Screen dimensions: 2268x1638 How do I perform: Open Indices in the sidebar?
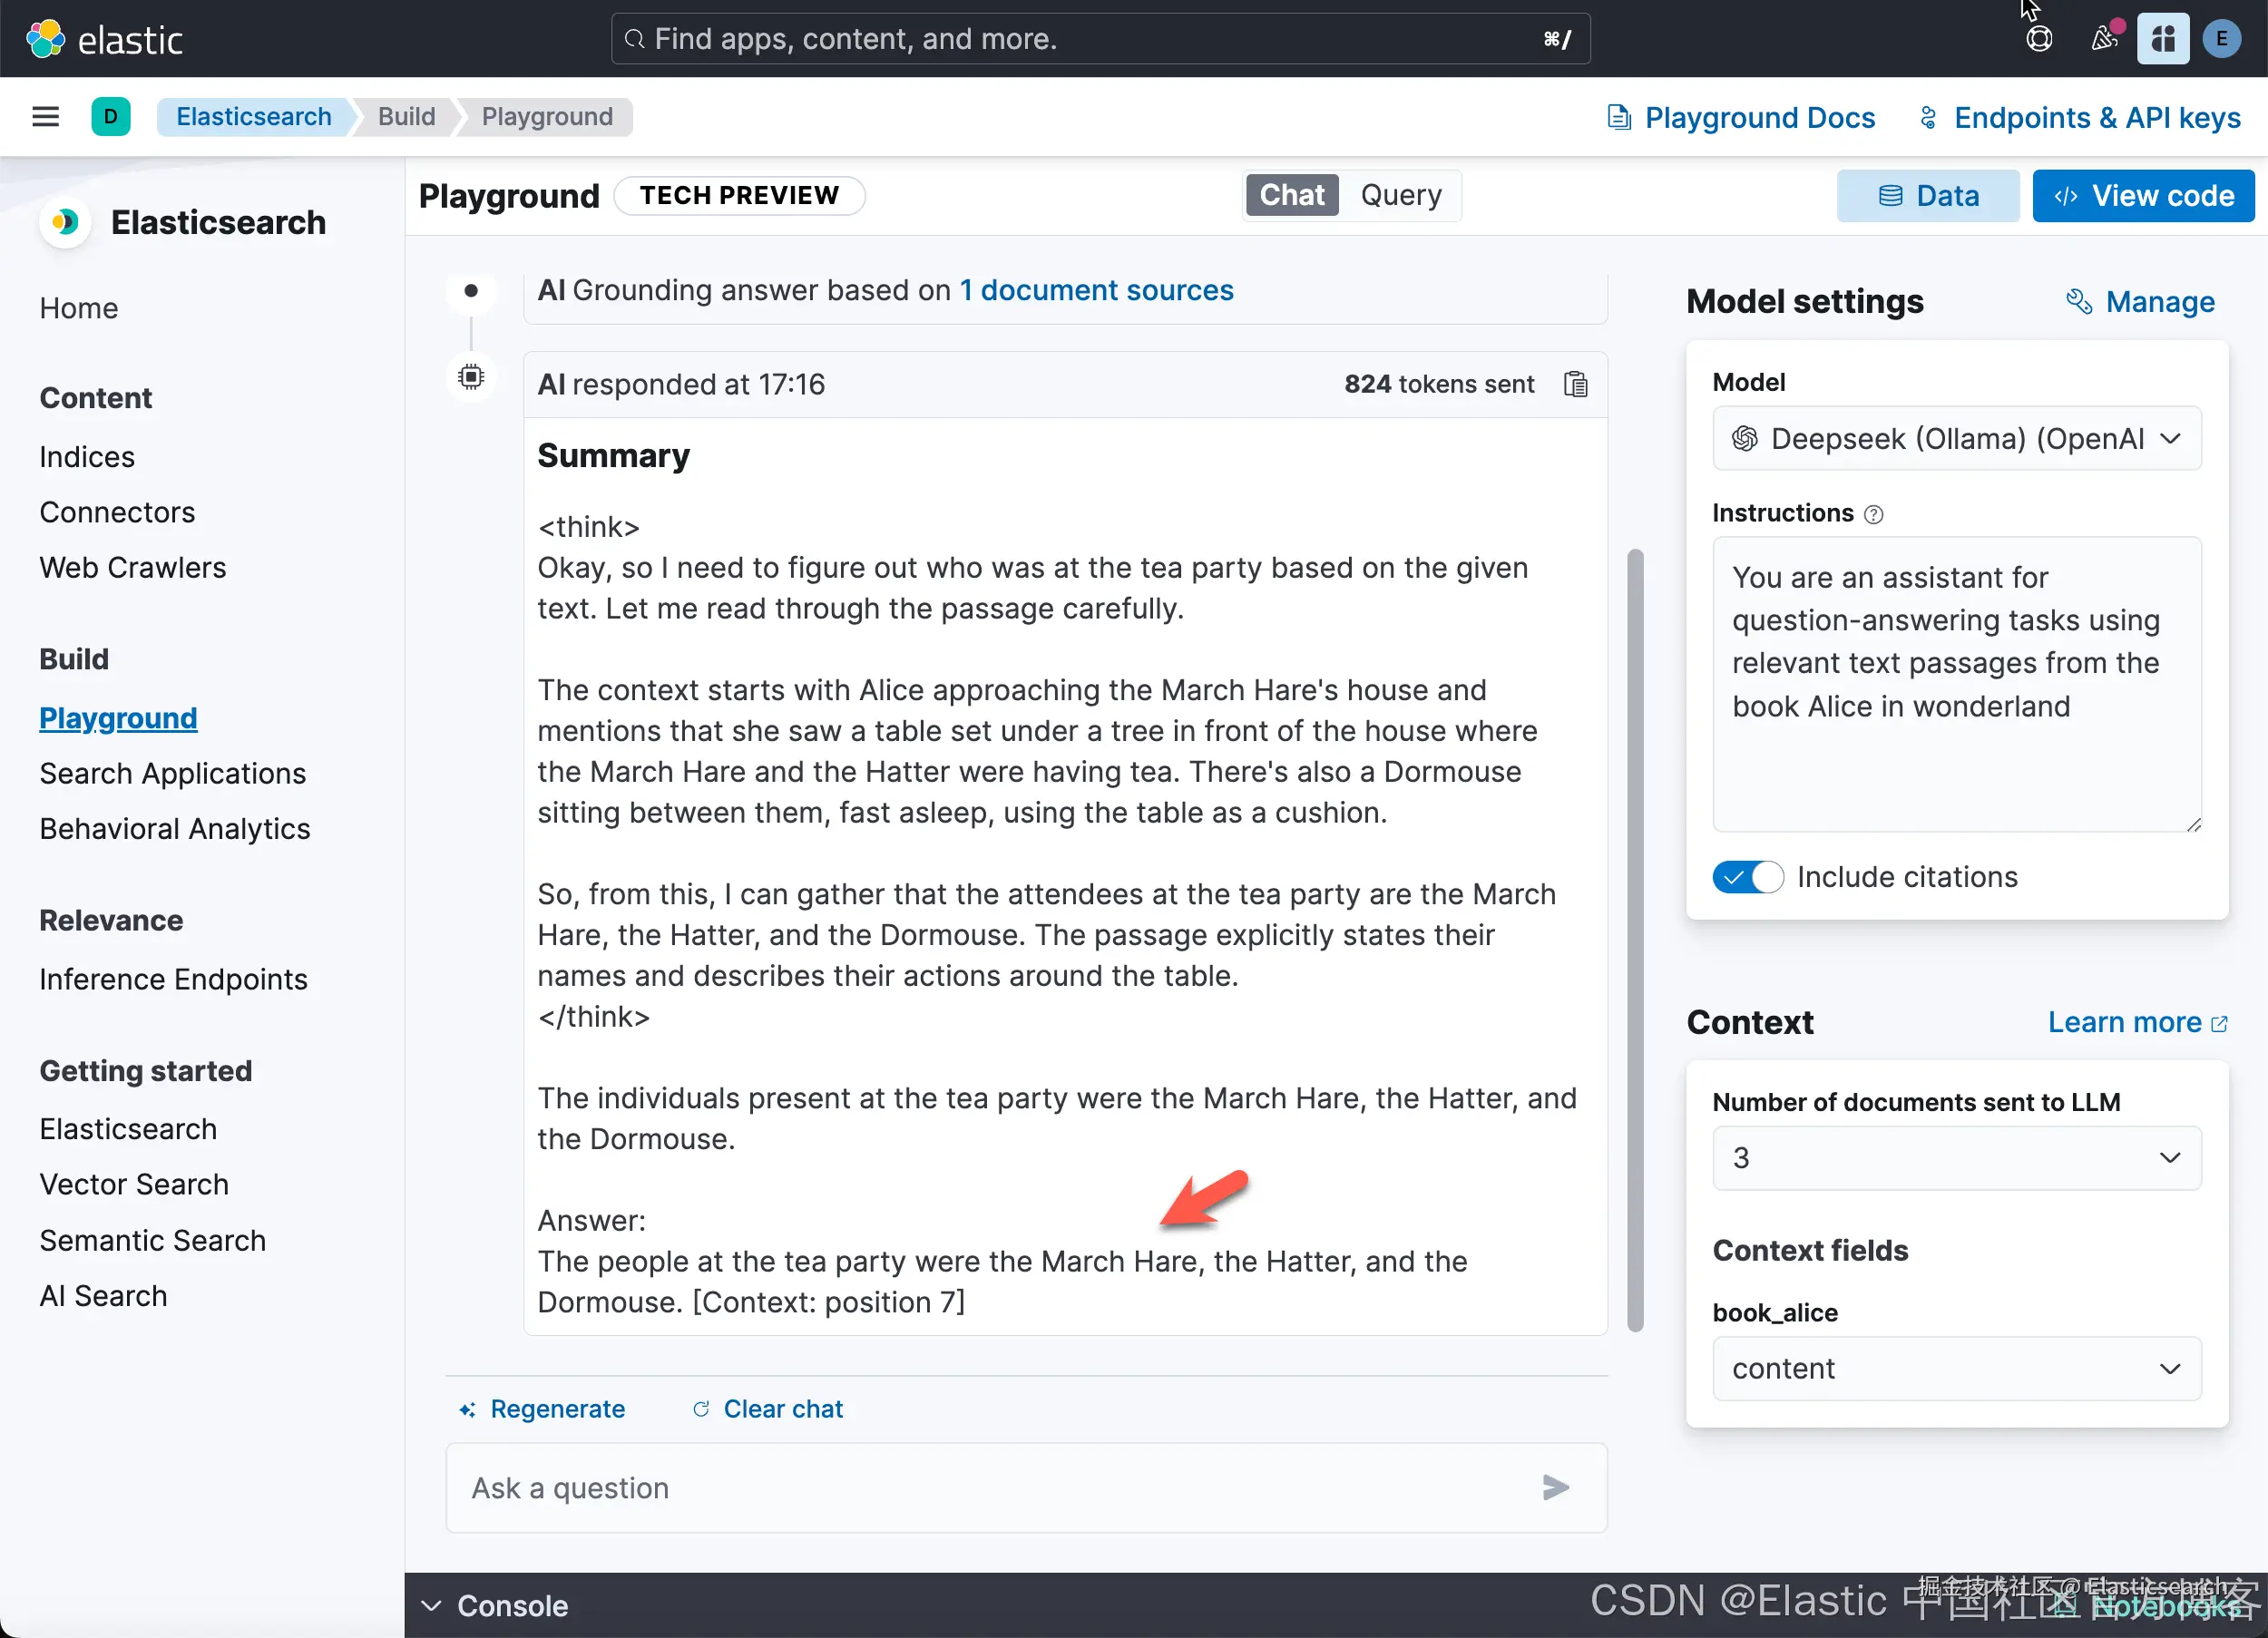(x=87, y=457)
